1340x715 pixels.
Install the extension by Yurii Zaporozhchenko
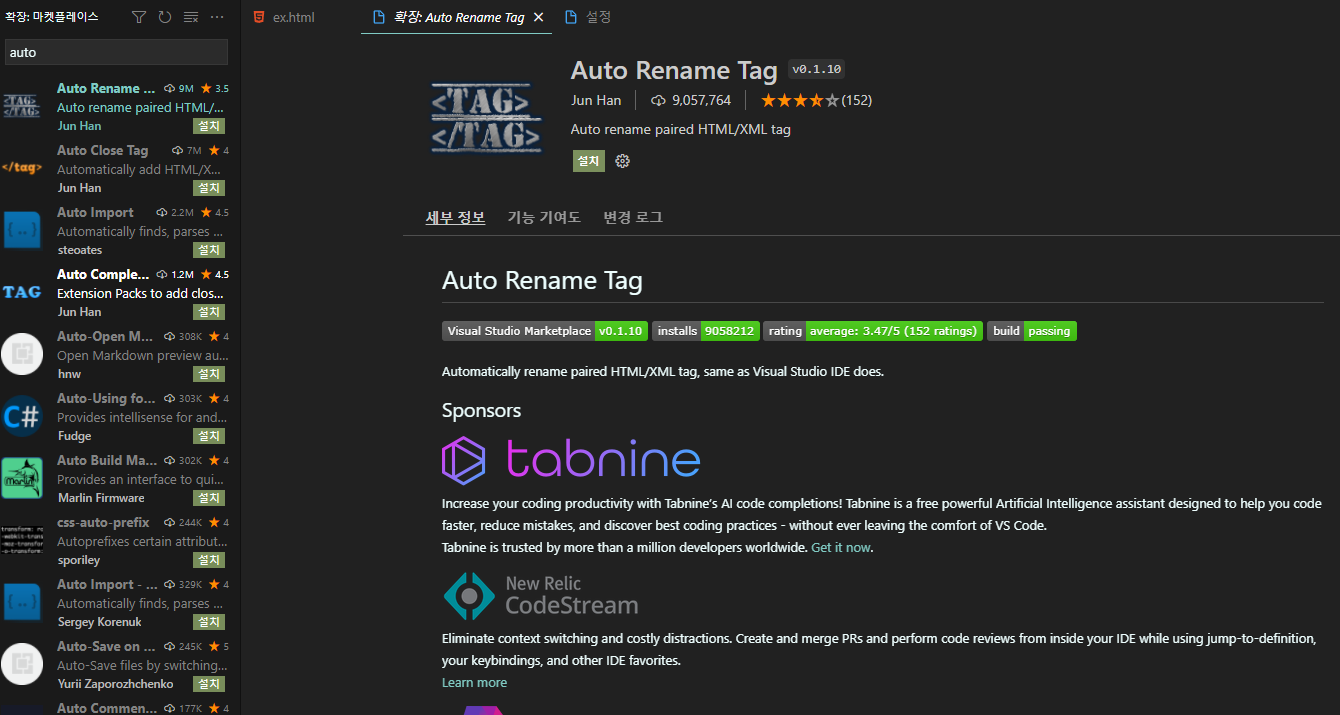pos(209,684)
